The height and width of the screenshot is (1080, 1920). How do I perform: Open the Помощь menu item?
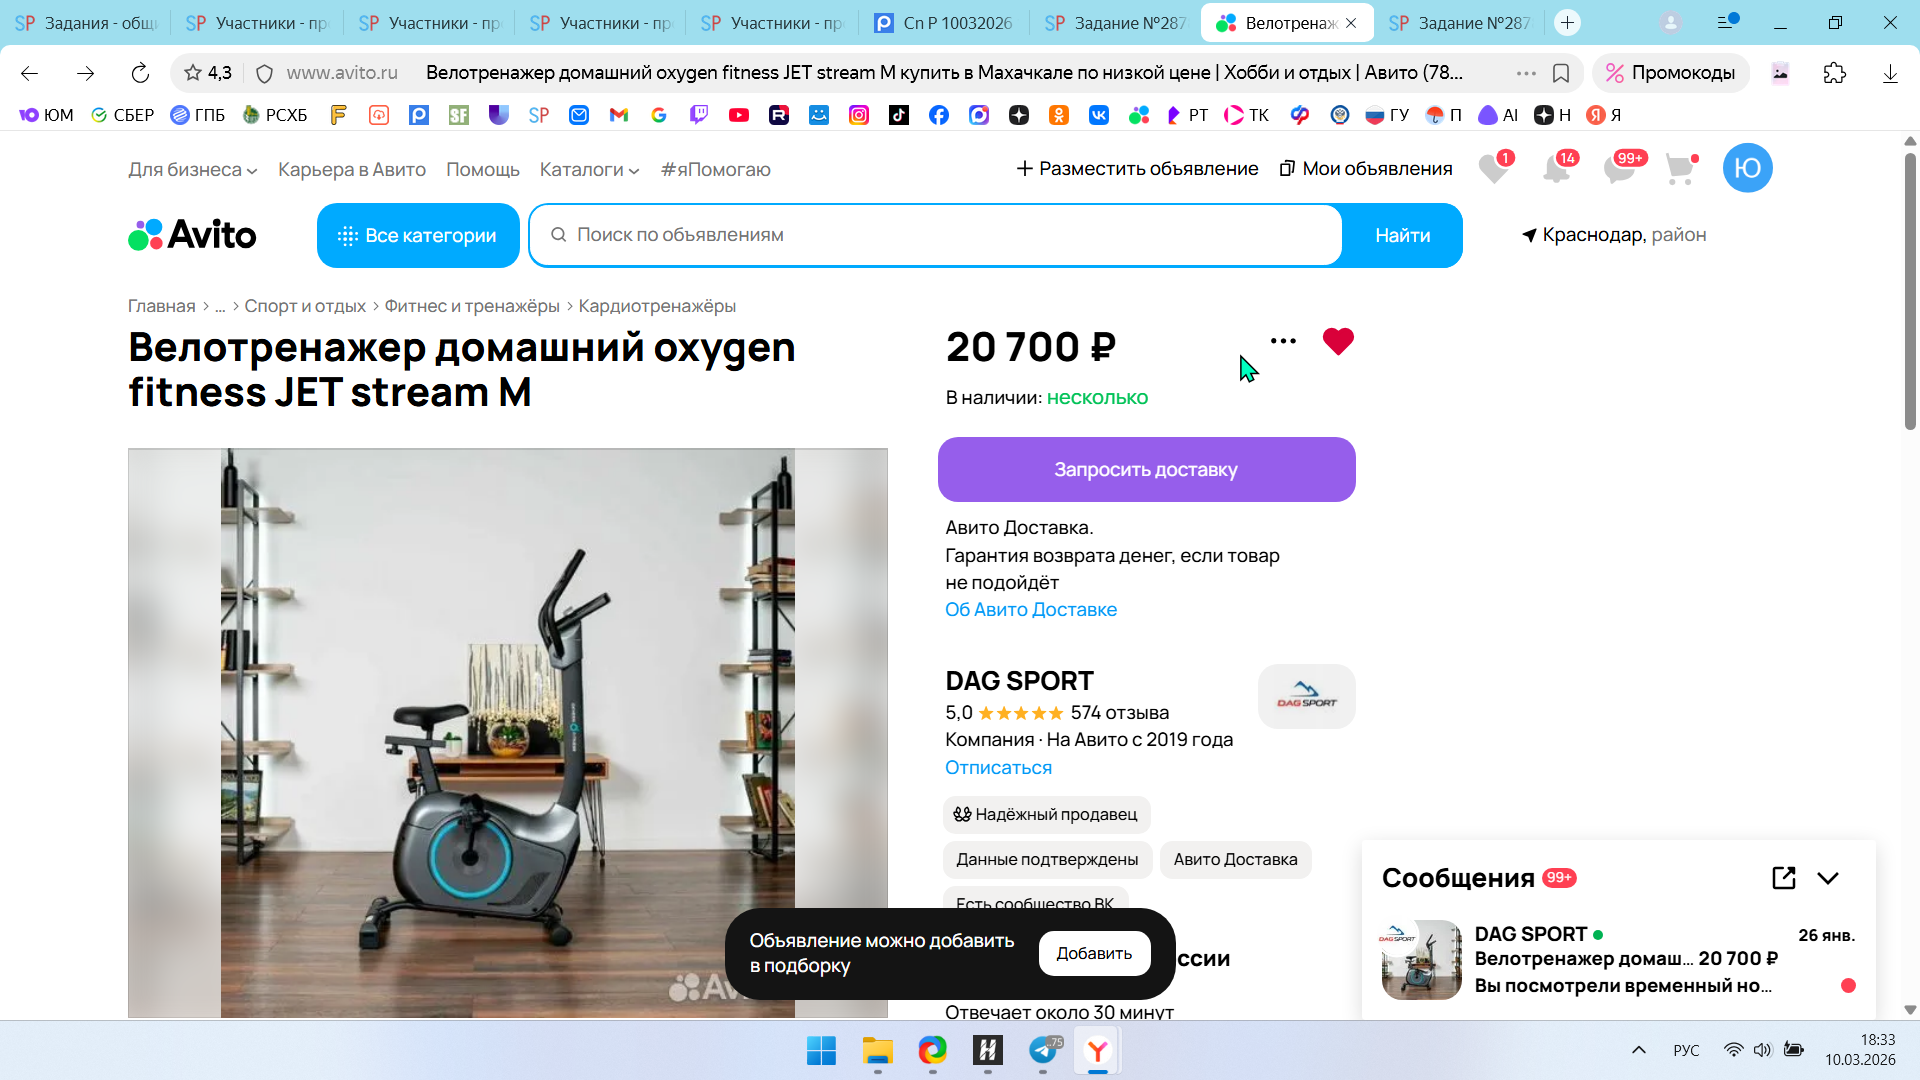(x=482, y=170)
